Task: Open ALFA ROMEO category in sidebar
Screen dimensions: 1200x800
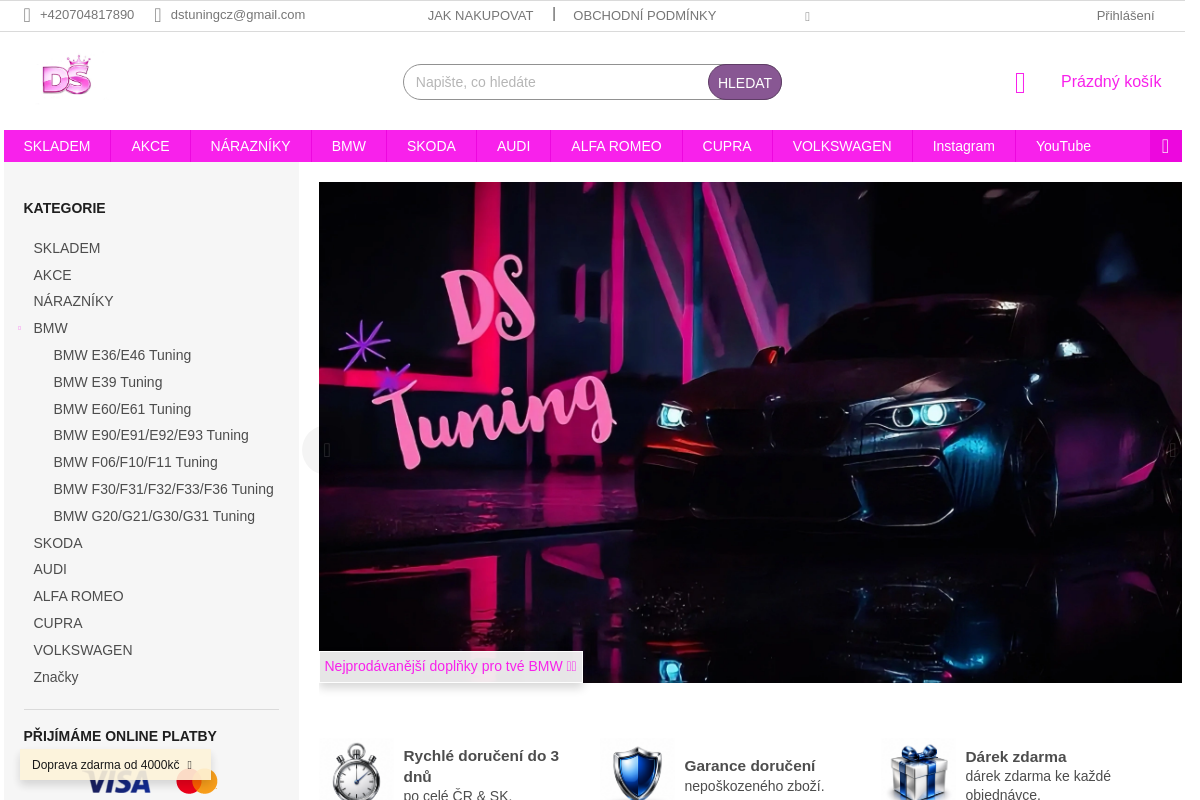Action: click(78, 596)
